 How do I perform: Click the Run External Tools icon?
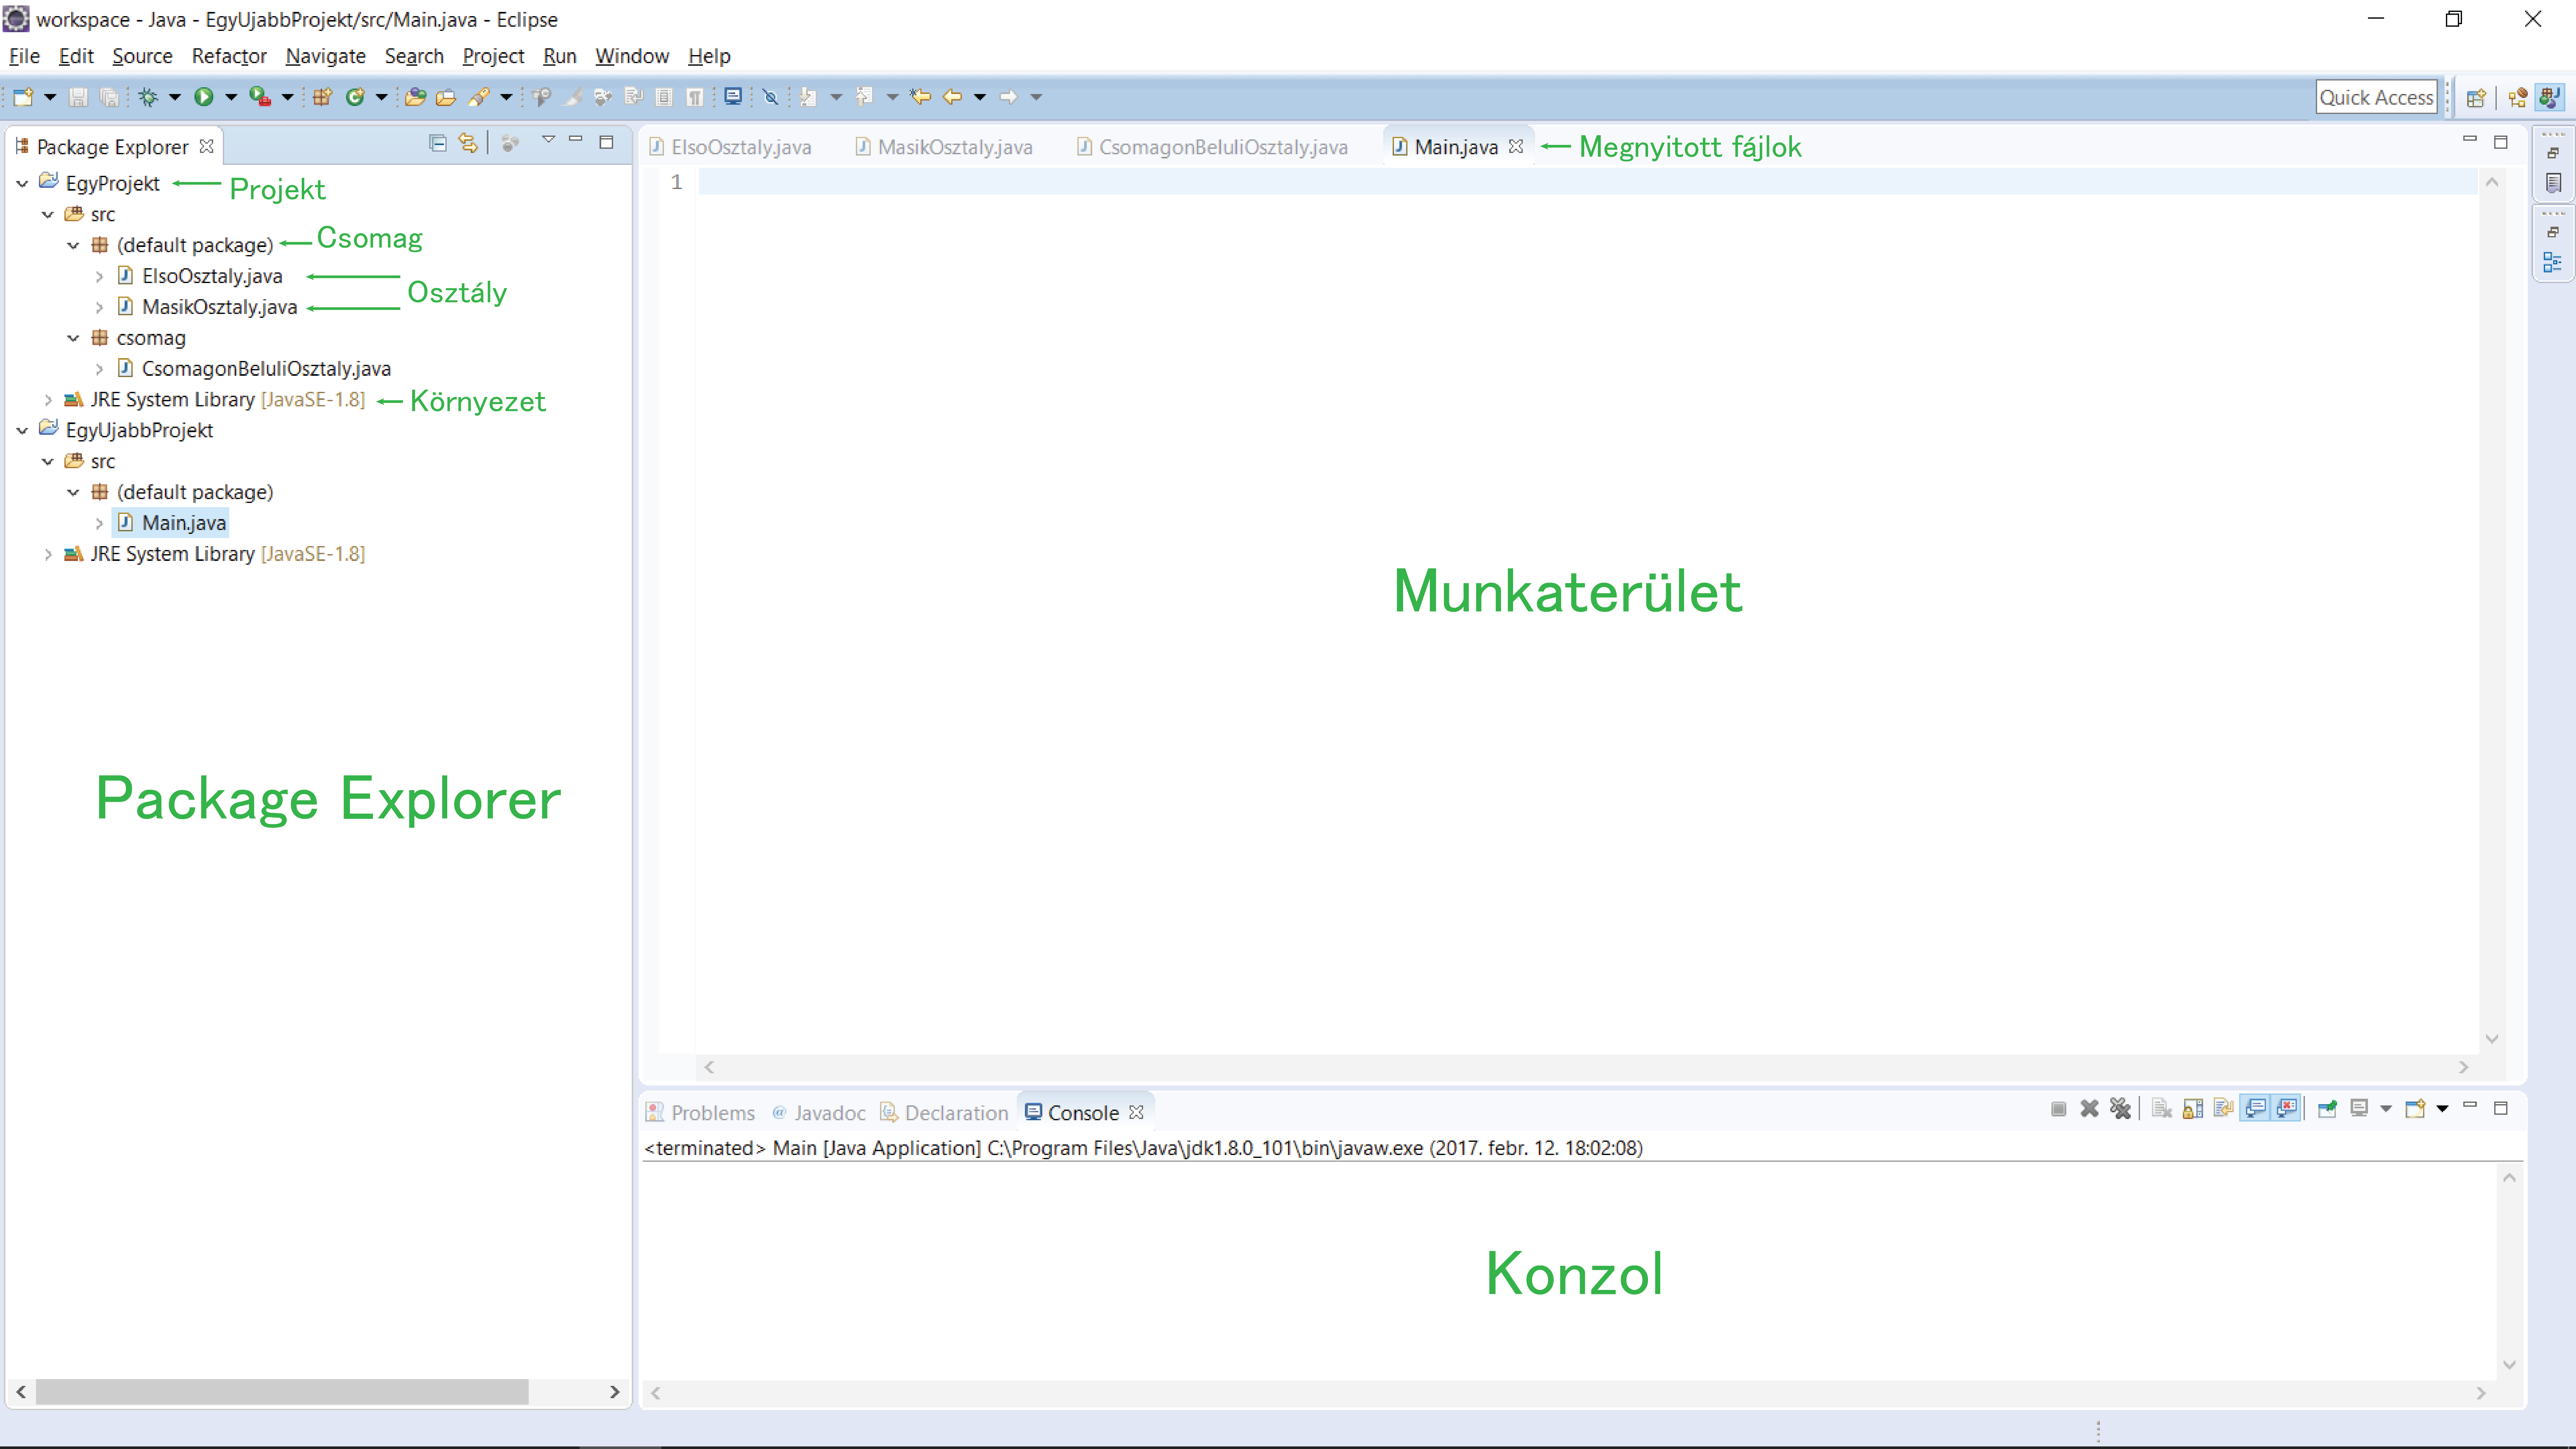pyautogui.click(x=260, y=97)
